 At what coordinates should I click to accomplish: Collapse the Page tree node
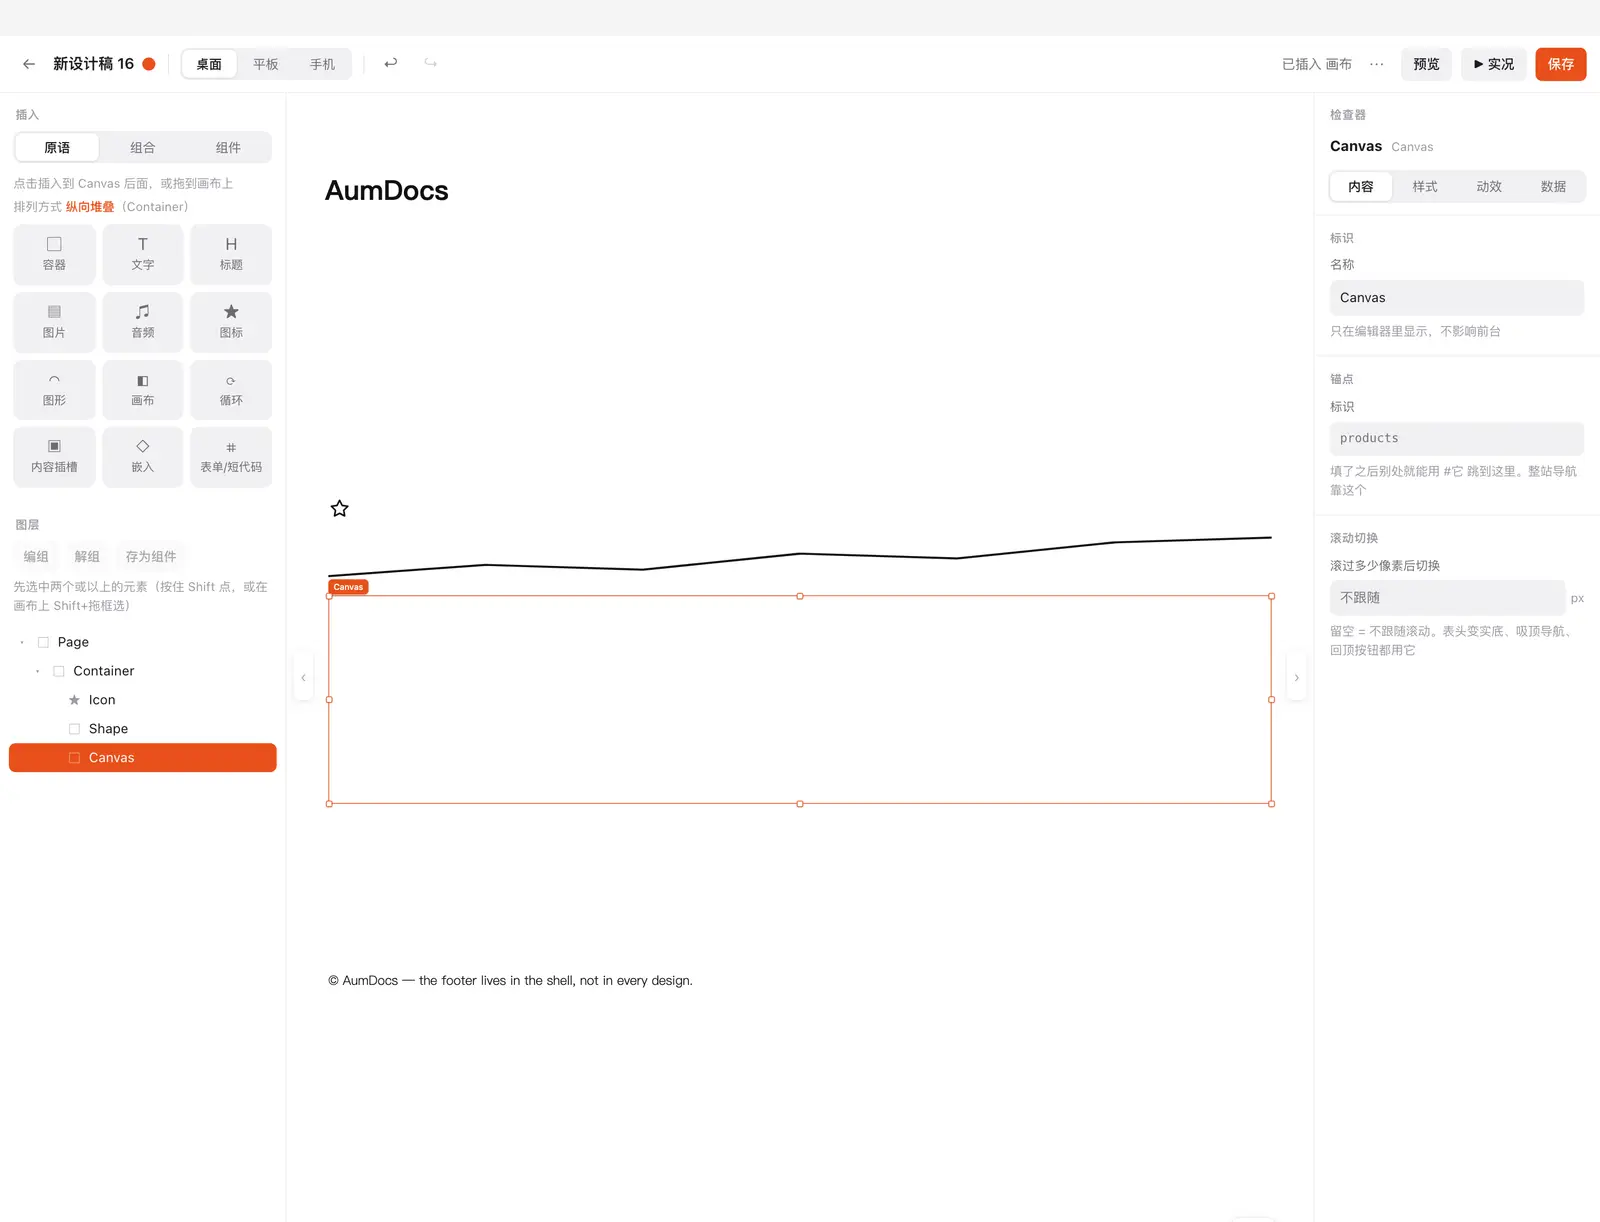click(22, 642)
